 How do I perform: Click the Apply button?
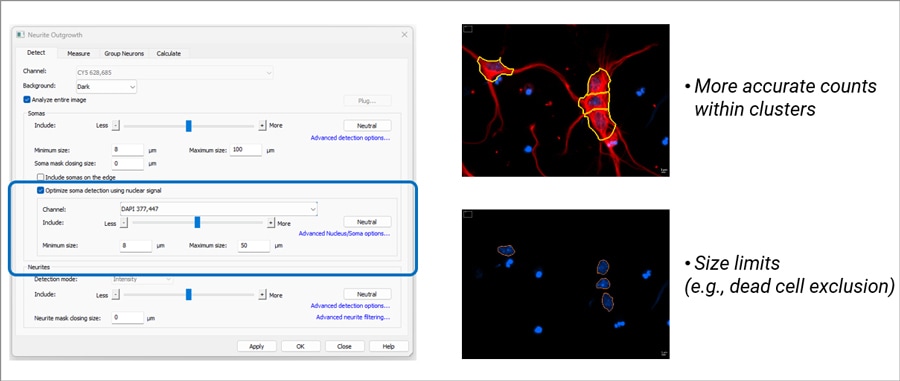tap(257, 346)
